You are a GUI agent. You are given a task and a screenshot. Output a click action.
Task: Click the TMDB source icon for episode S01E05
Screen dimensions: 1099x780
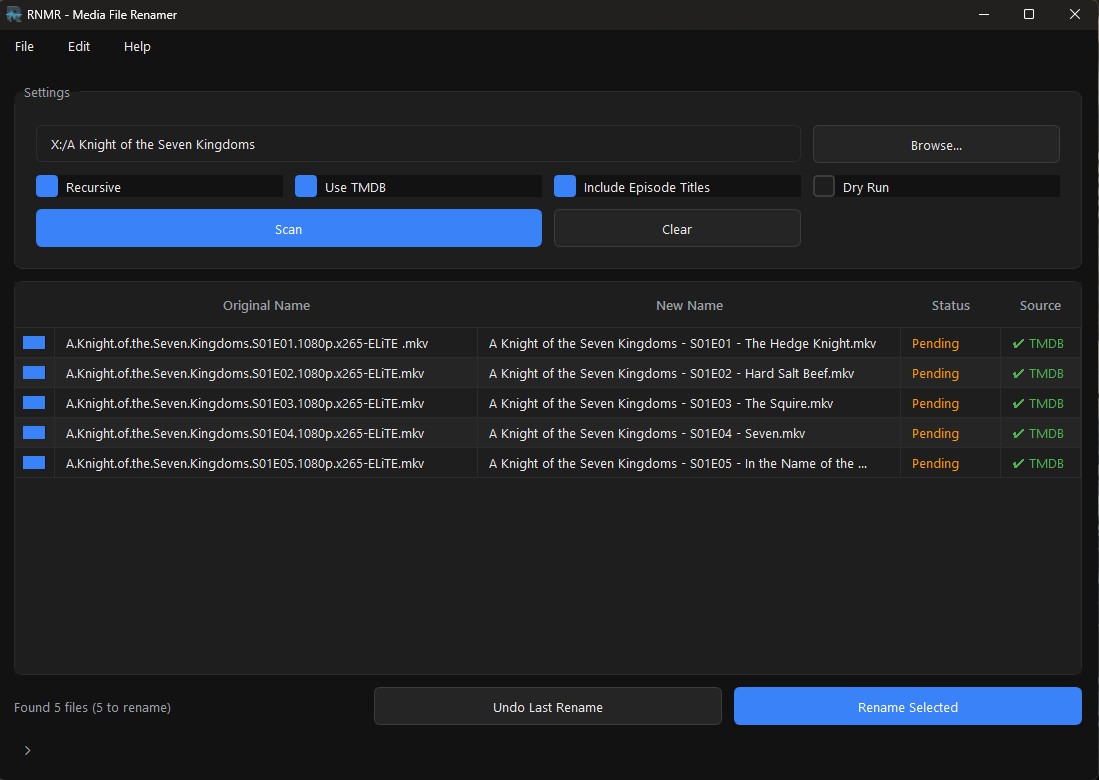pyautogui.click(x=1040, y=463)
